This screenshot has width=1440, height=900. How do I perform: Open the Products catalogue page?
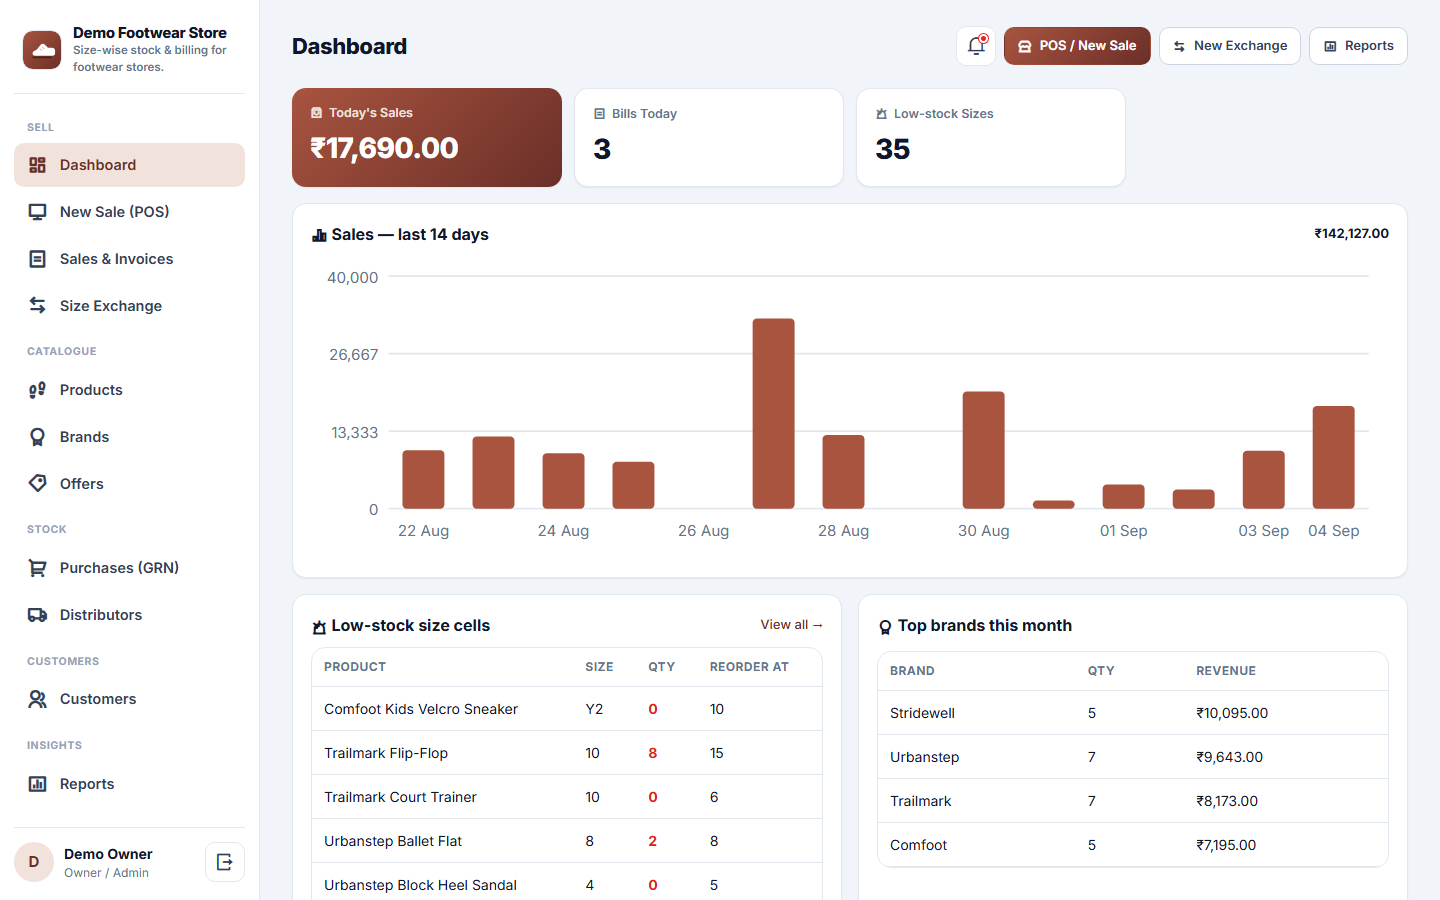pyautogui.click(x=129, y=390)
